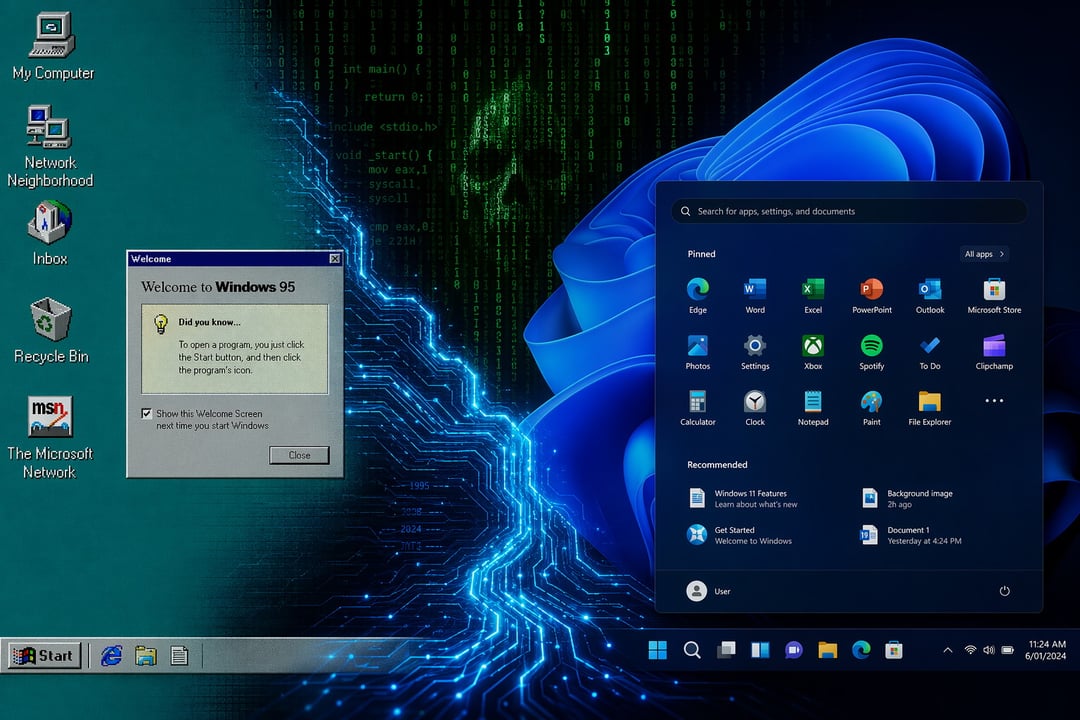Click the Windows 95 Start button

(x=44, y=655)
